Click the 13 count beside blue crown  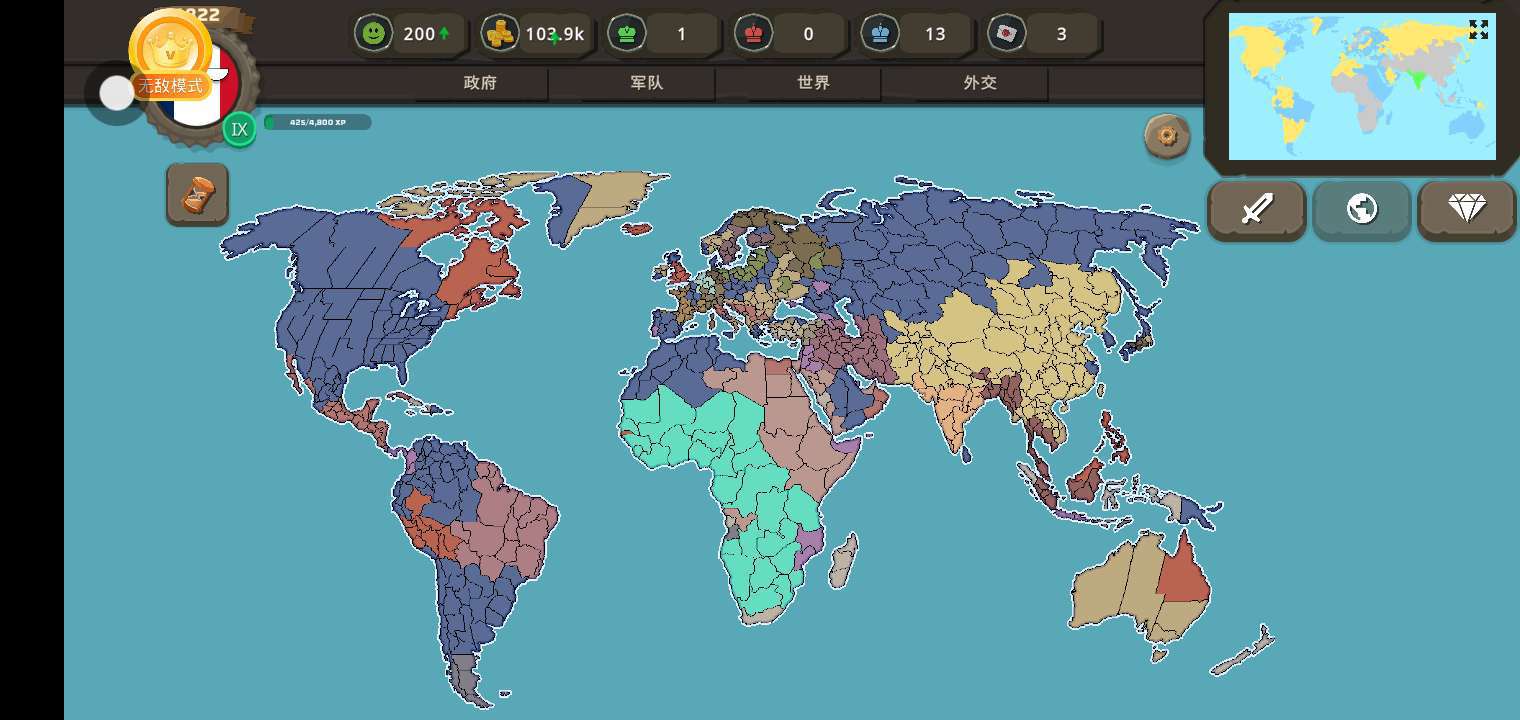pos(935,34)
